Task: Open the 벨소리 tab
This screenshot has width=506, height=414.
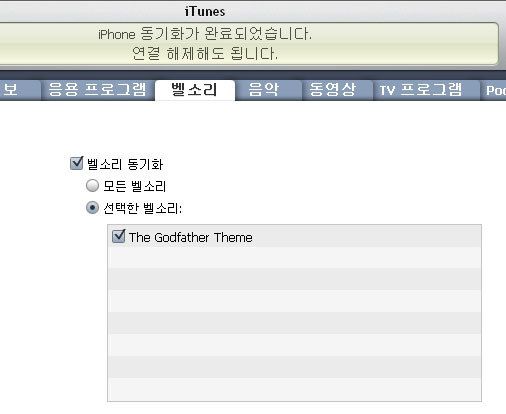Action: click(195, 90)
